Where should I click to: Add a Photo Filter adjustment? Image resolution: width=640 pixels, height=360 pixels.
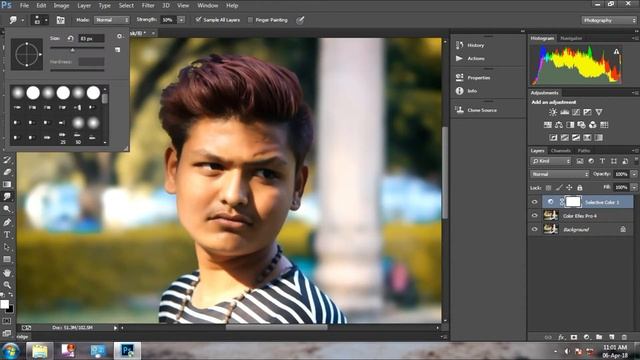(581, 125)
